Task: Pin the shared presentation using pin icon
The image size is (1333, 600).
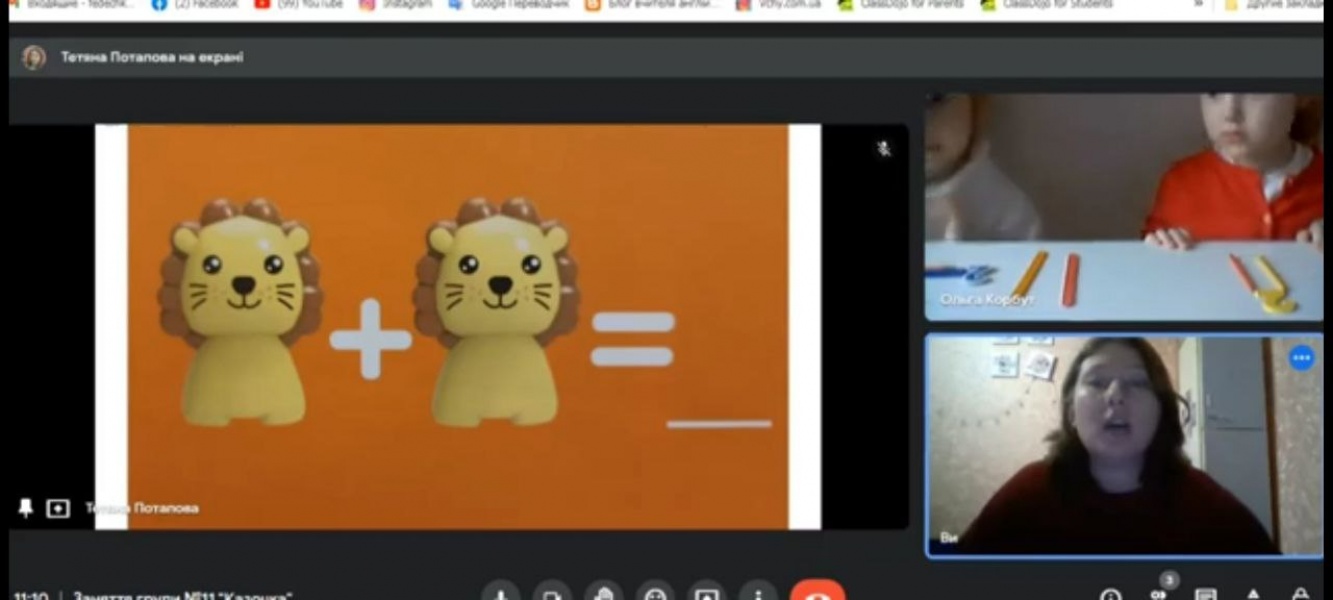Action: 26,509
